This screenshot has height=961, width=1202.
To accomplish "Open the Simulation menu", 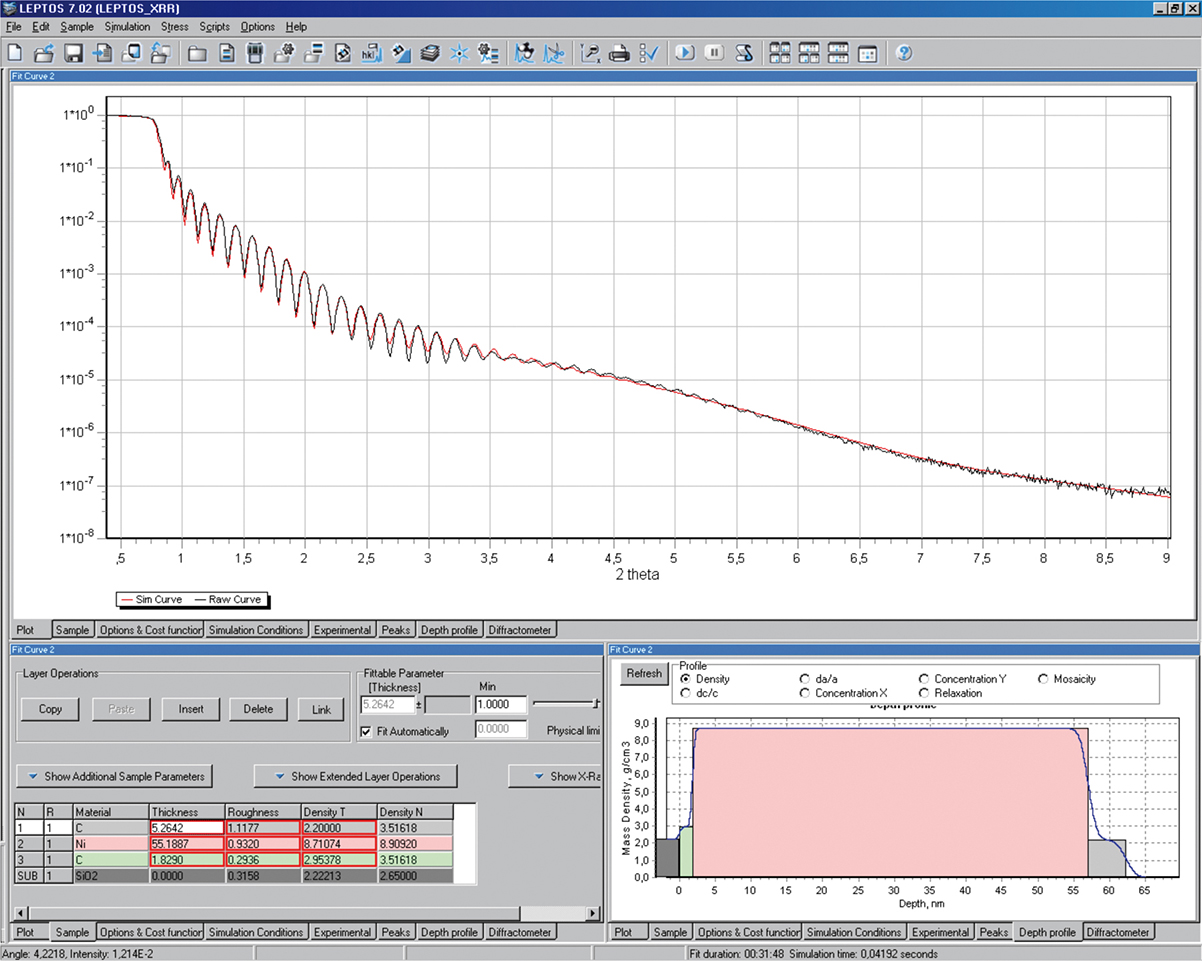I will click(x=127, y=27).
